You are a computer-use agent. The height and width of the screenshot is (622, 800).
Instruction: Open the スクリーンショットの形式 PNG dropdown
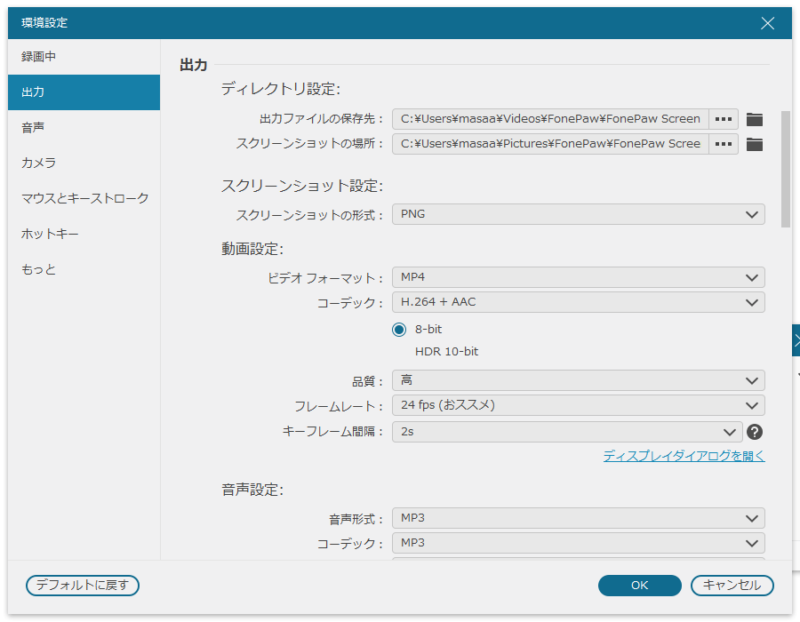pos(580,214)
